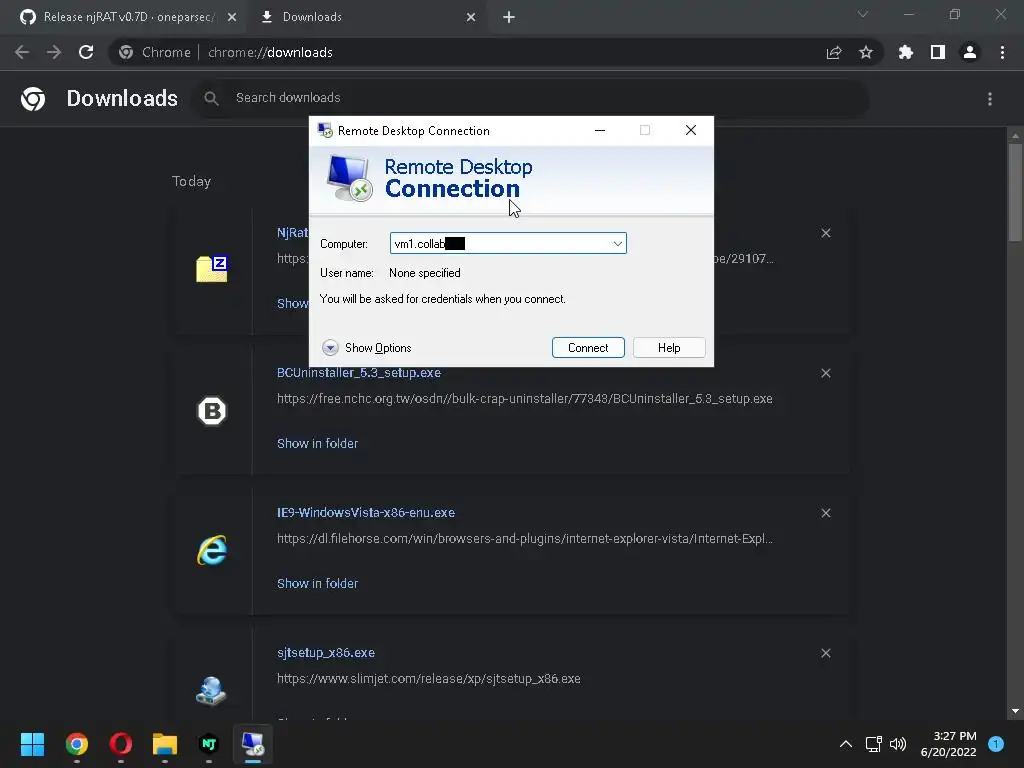Image resolution: width=1024 pixels, height=768 pixels.
Task: Click the slimjet.com source URL
Action: coord(428,679)
